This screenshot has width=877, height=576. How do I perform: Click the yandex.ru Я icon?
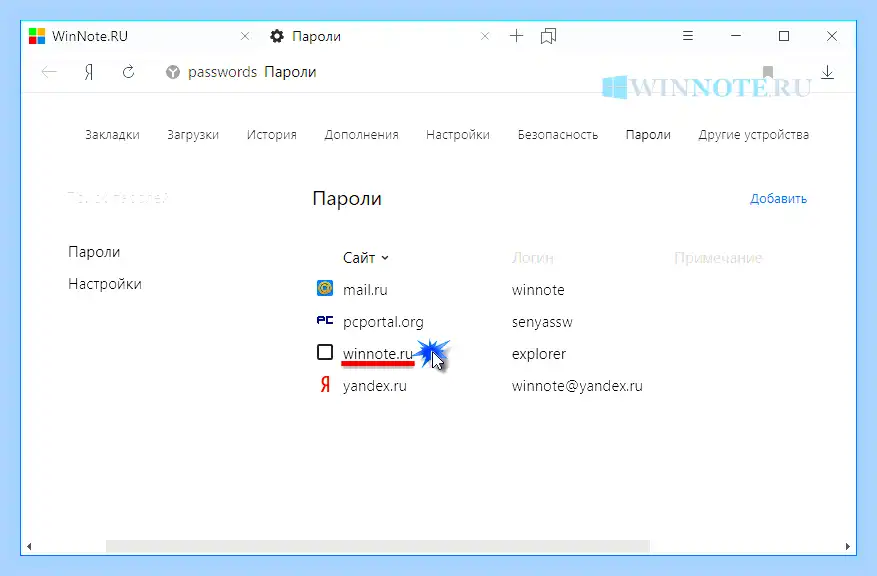coord(325,385)
